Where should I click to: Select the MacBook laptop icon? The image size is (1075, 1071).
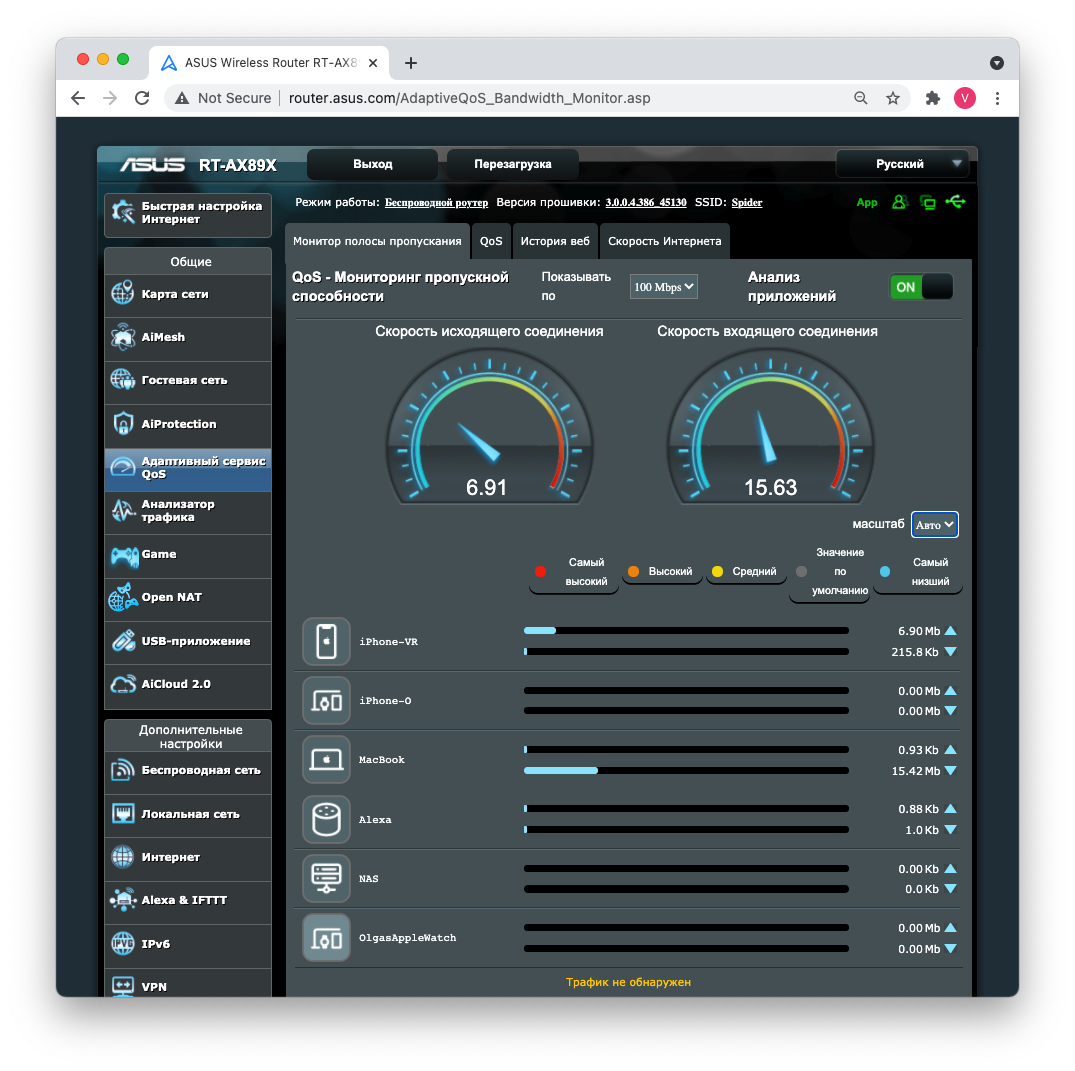click(326, 760)
